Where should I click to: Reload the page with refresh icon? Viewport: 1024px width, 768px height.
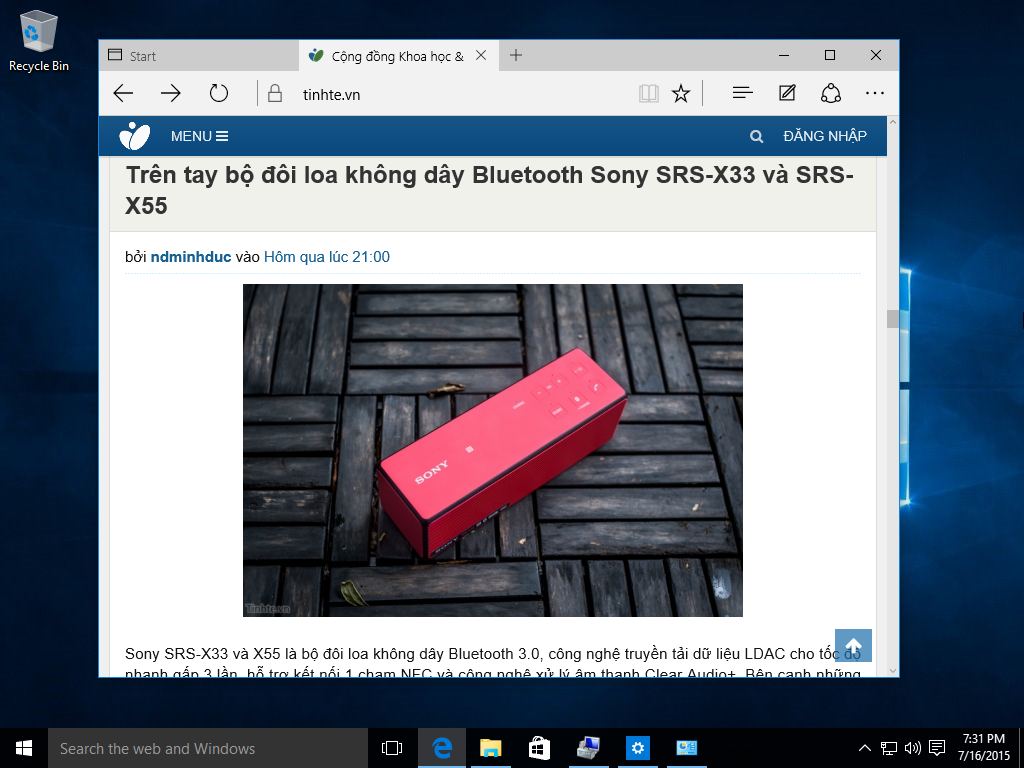[219, 93]
